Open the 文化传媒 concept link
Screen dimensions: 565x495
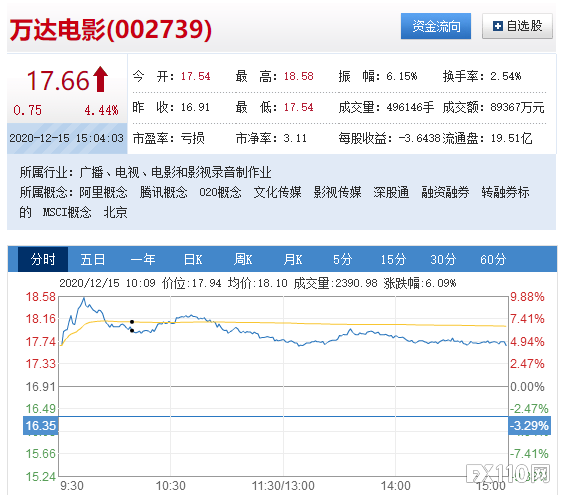[277, 192]
